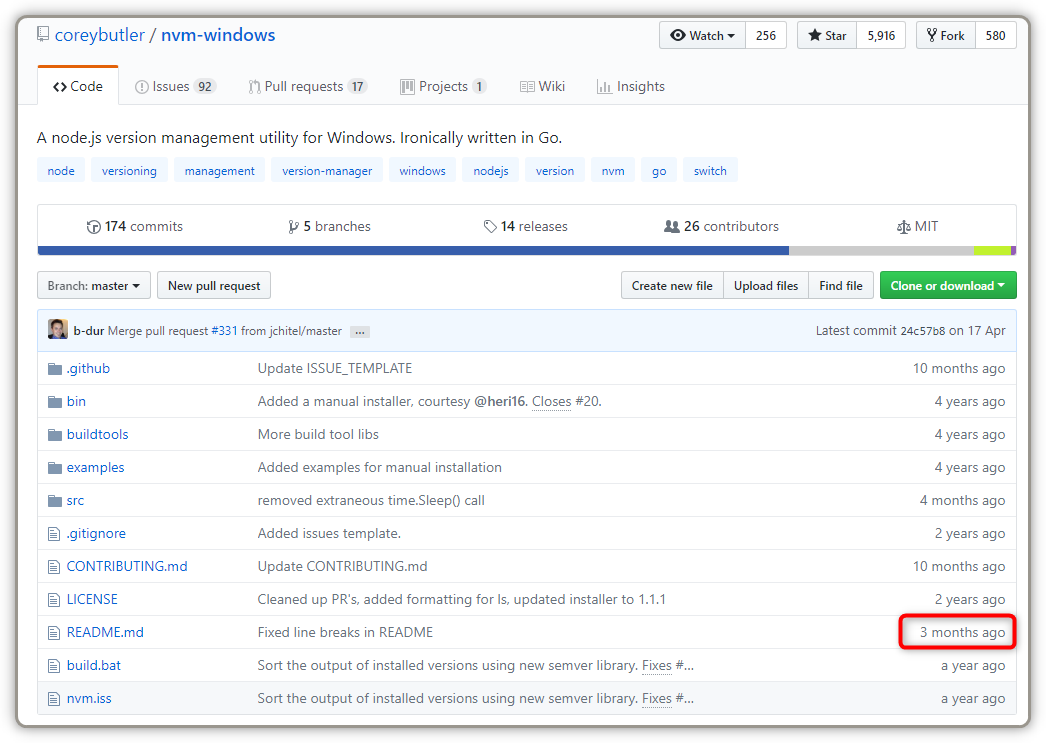
Task: Open the Wiki tab
Action: tap(542, 86)
